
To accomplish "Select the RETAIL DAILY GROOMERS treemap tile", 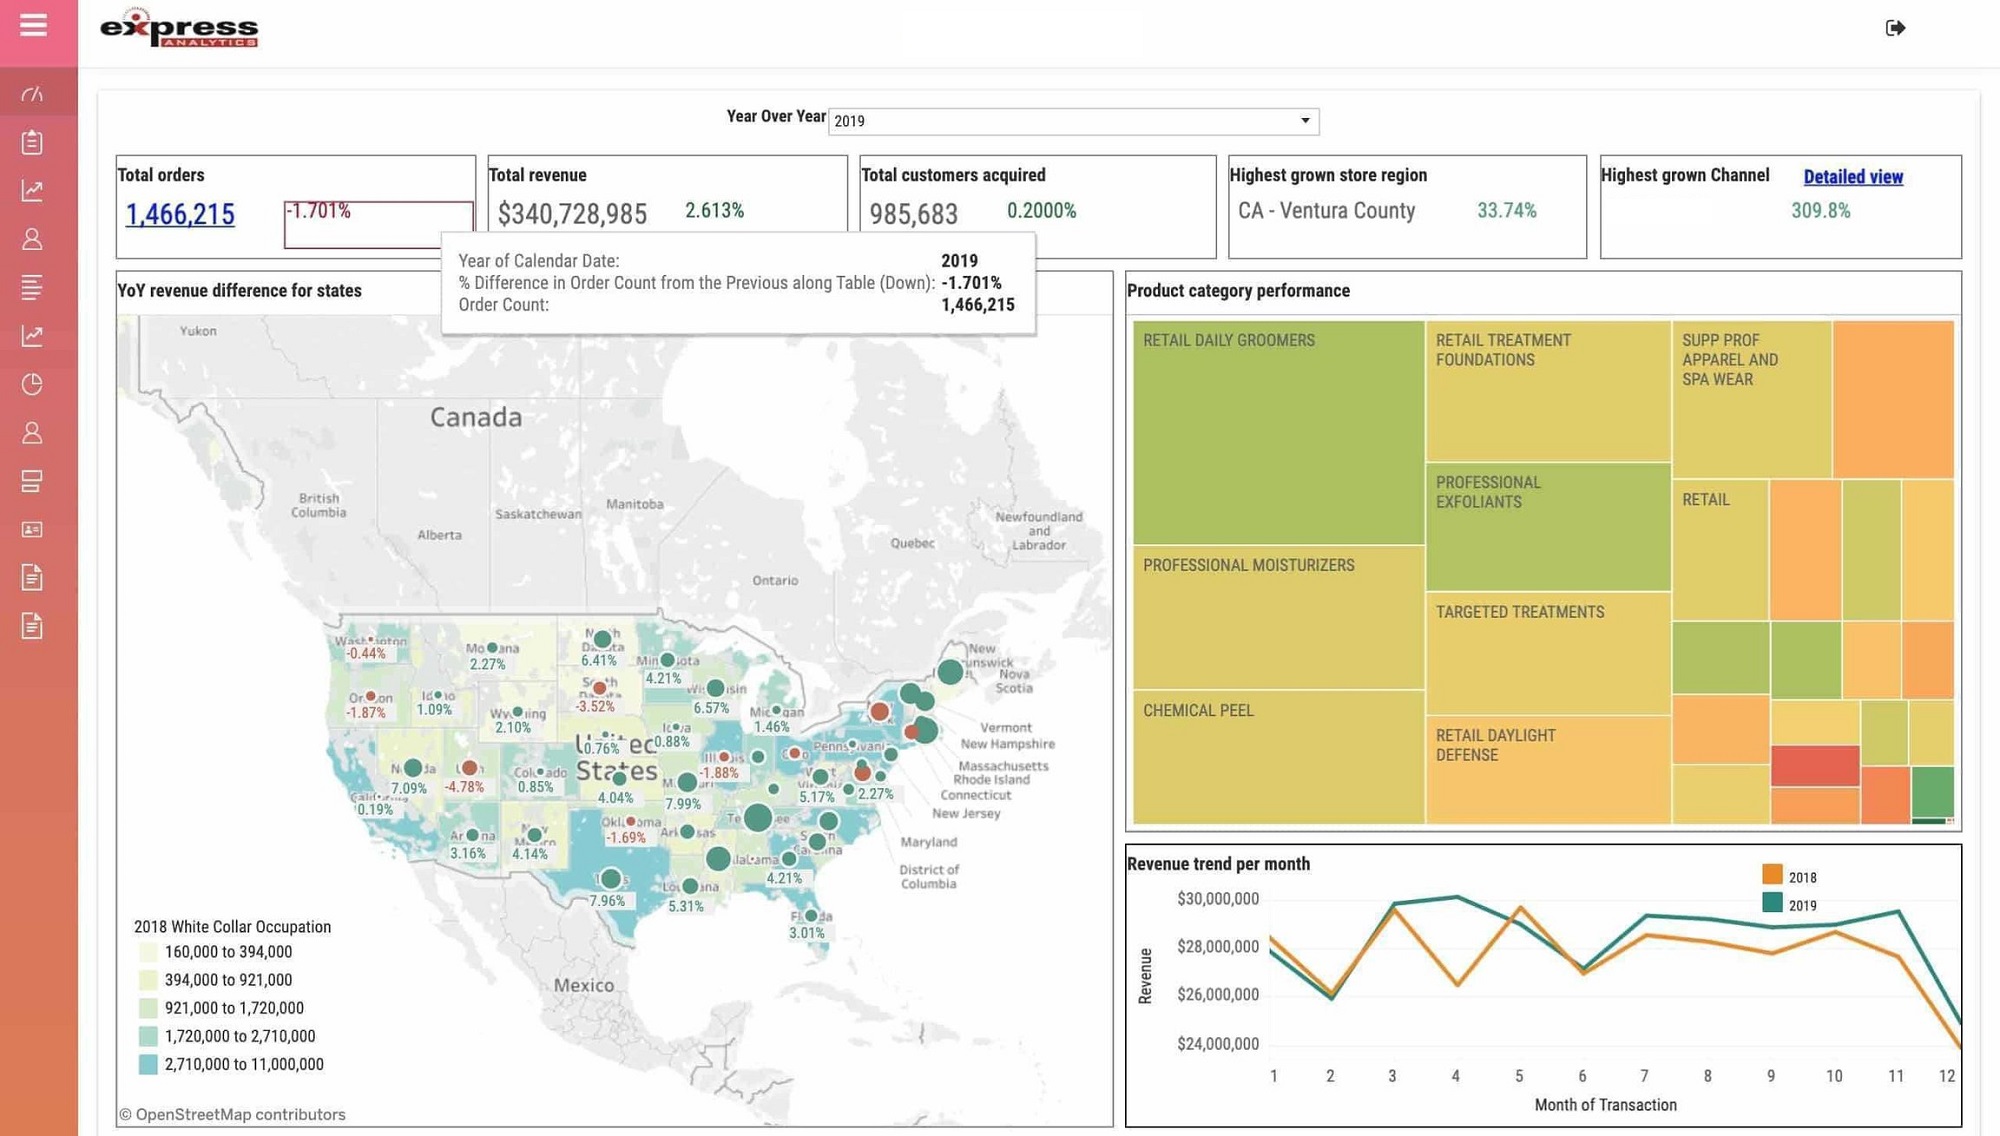I will [1278, 432].
